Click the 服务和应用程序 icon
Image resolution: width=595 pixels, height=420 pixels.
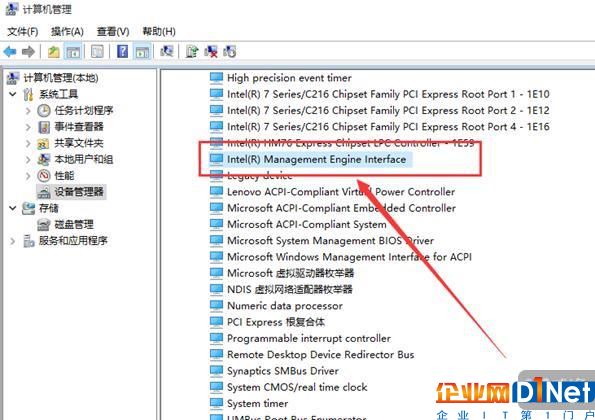[x=28, y=241]
